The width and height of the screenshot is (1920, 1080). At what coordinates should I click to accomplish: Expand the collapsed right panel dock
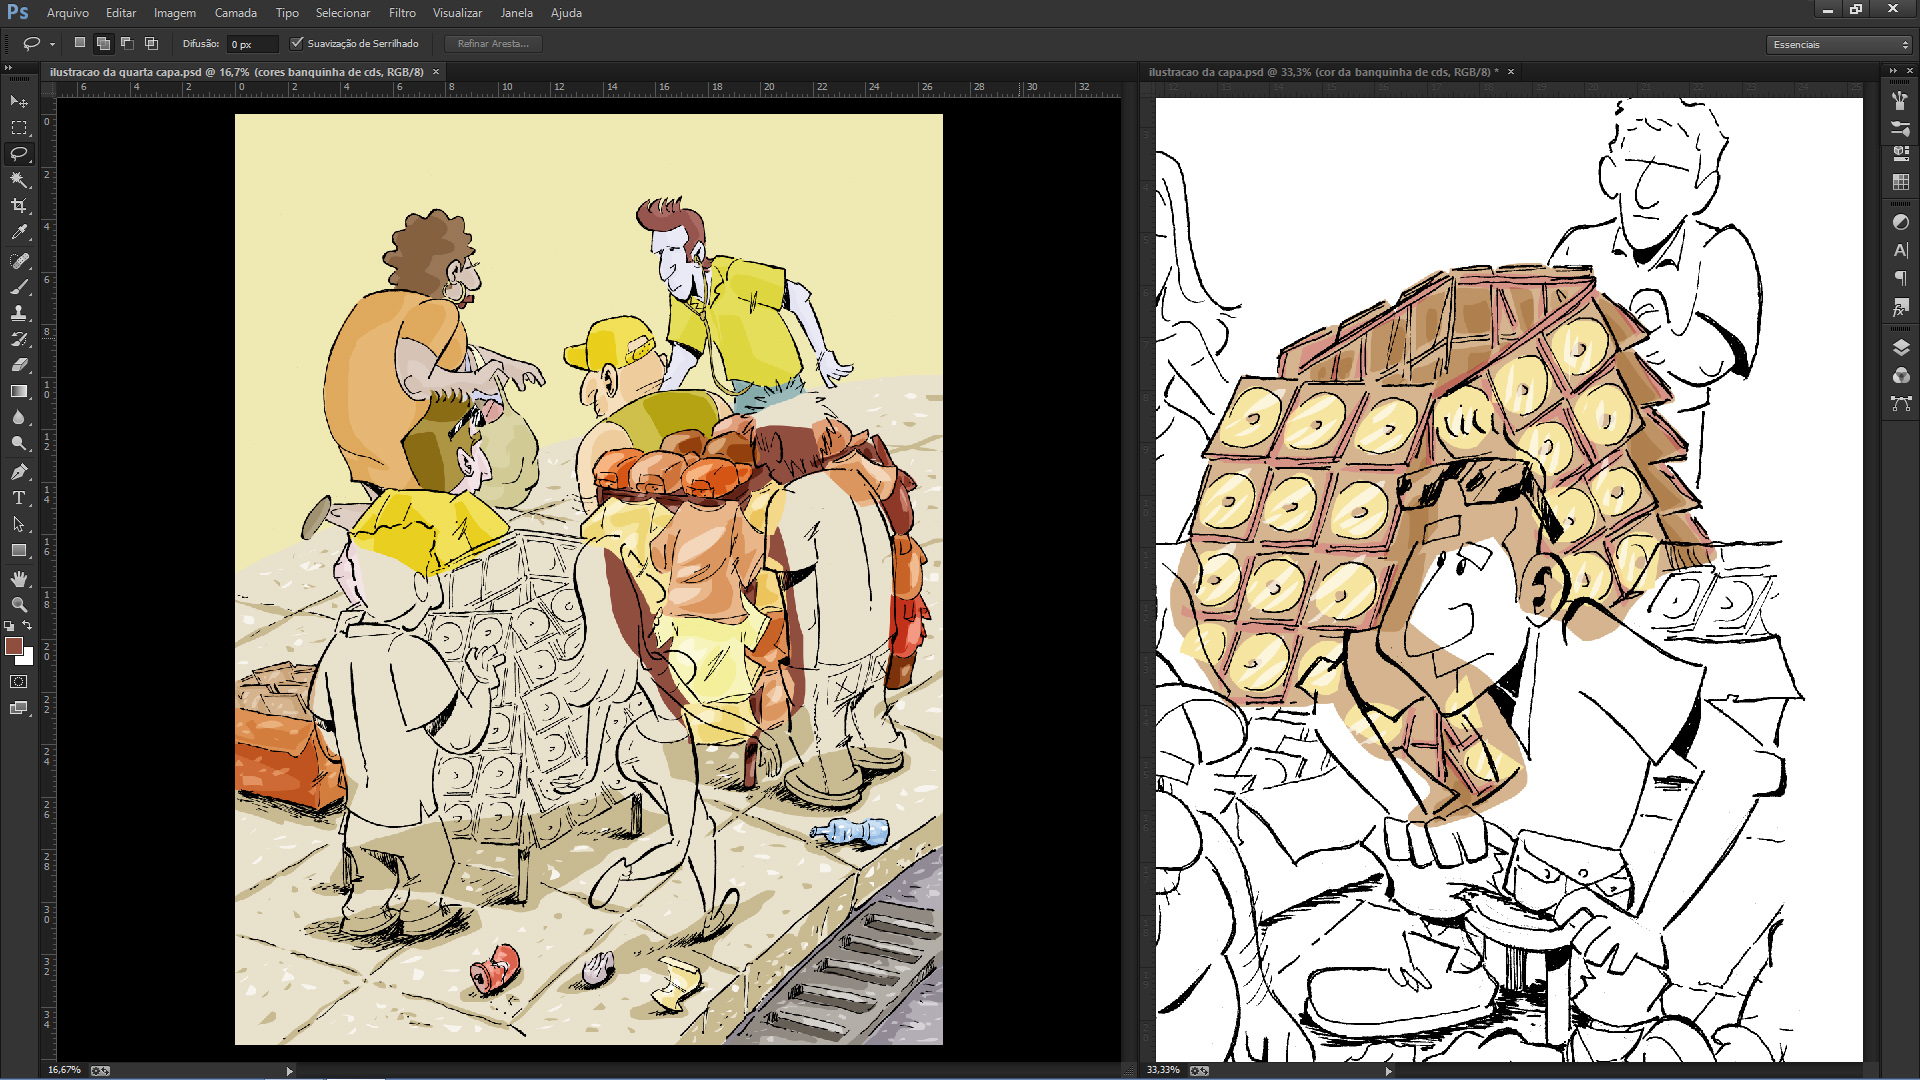coord(1892,70)
